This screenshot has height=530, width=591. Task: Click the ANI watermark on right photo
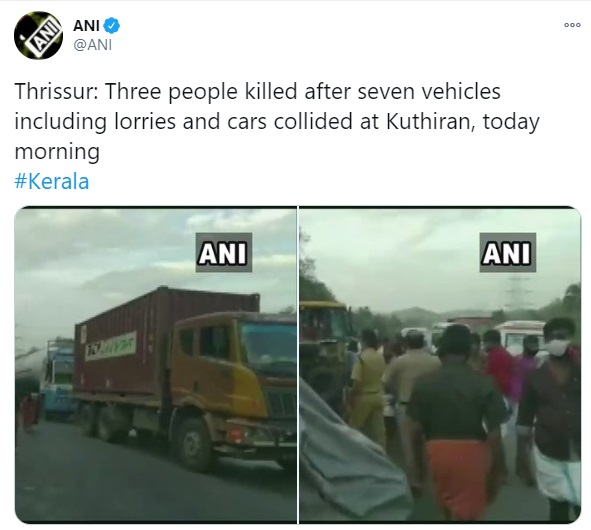(507, 253)
